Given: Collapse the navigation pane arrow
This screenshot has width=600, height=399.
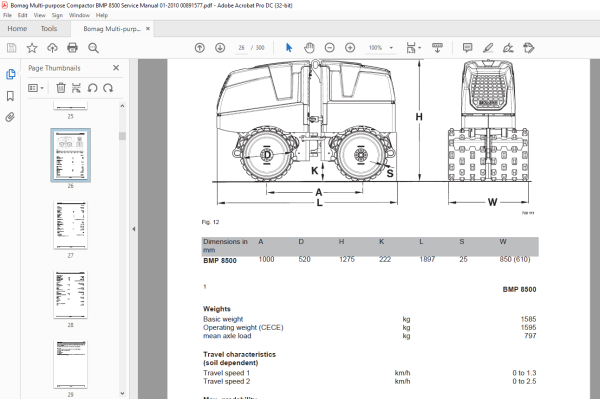Looking at the screenshot, I should [134, 229].
